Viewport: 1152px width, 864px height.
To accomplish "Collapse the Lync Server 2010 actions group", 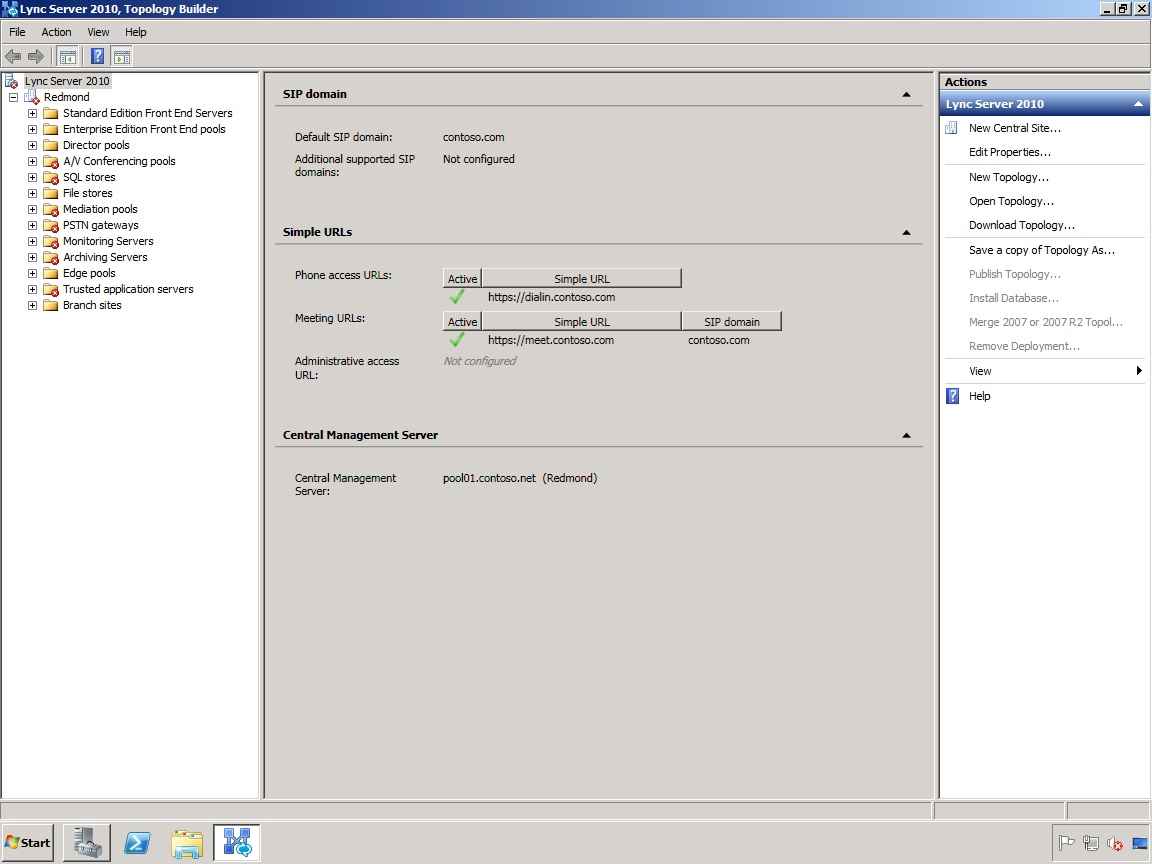I will click(1137, 104).
